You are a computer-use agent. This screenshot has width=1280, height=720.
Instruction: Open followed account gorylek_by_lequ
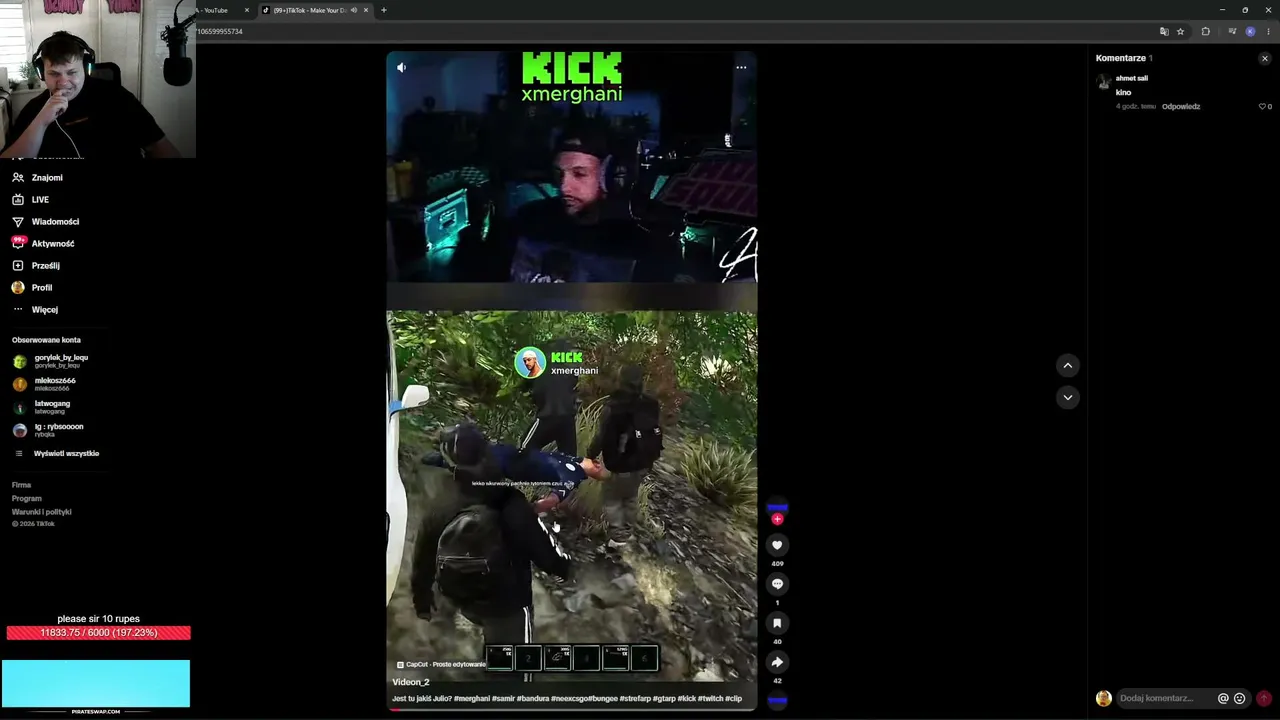click(x=61, y=360)
